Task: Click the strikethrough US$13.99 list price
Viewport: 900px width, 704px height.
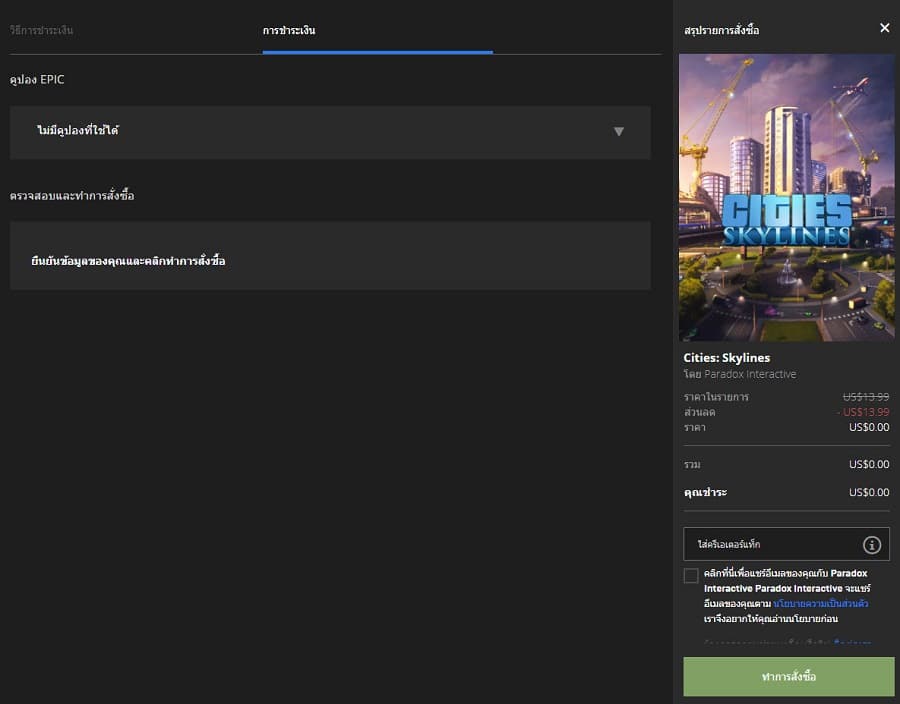Action: 866,396
